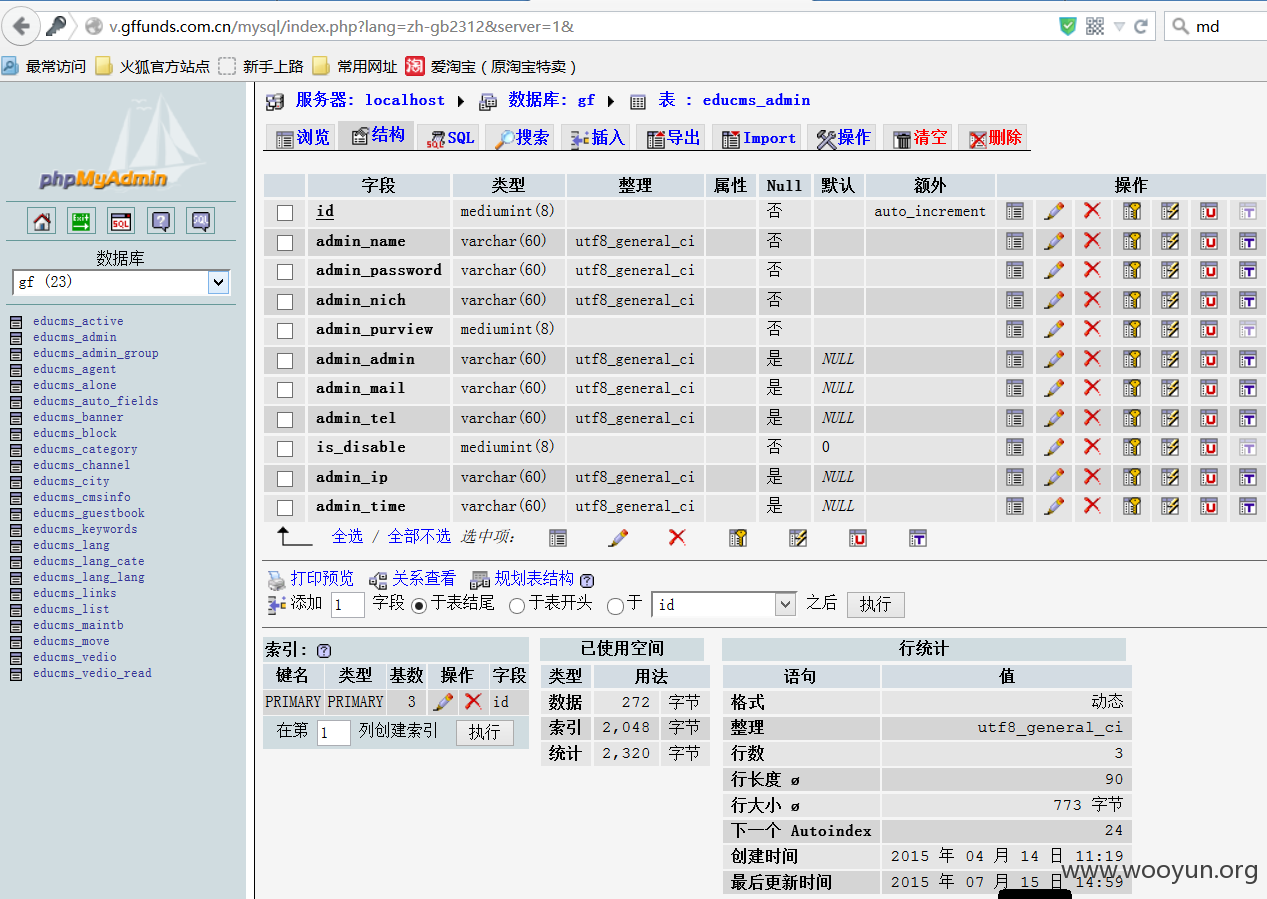Check the checkbox for admin_purview field

285,330
